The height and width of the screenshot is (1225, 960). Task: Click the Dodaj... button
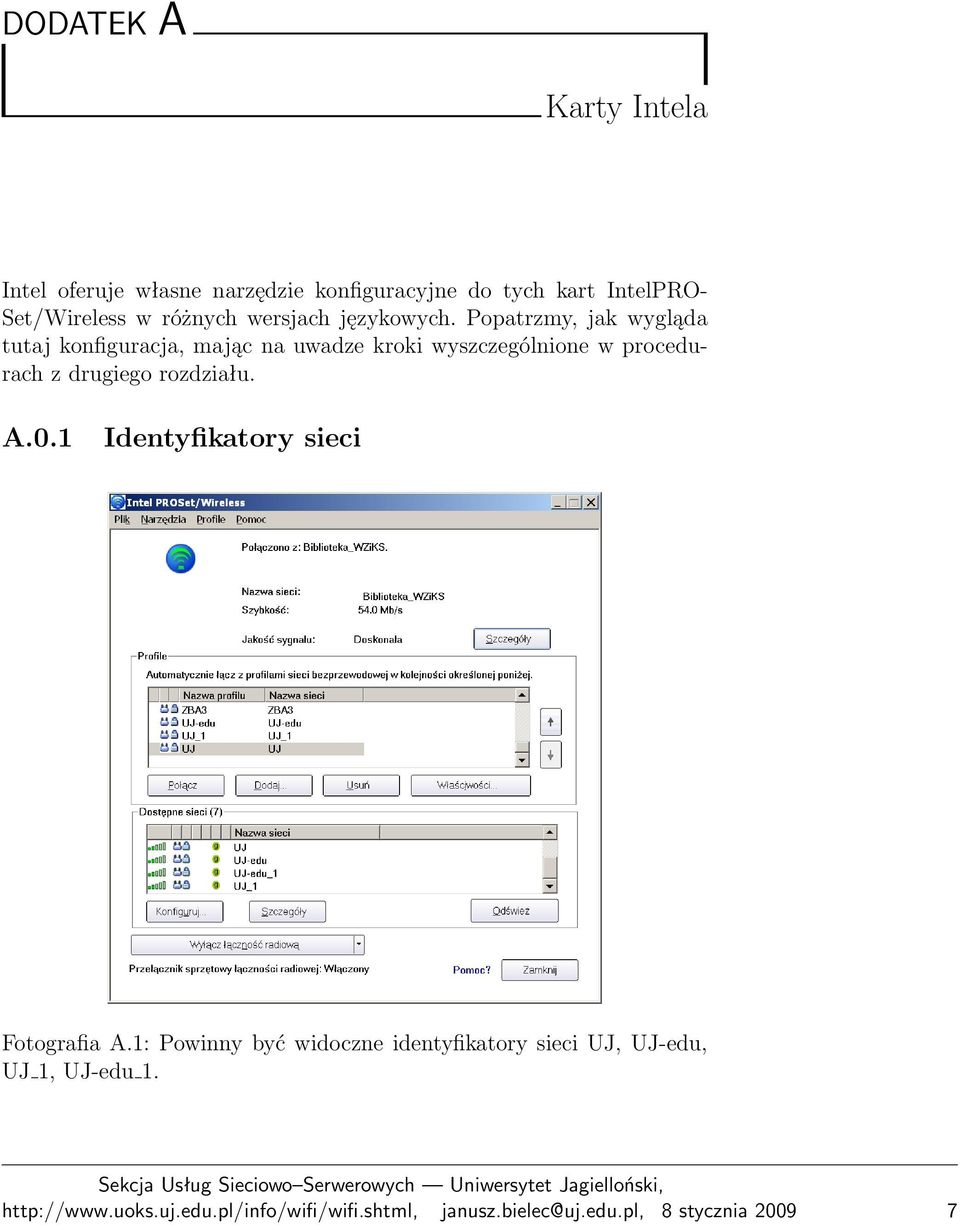[274, 786]
